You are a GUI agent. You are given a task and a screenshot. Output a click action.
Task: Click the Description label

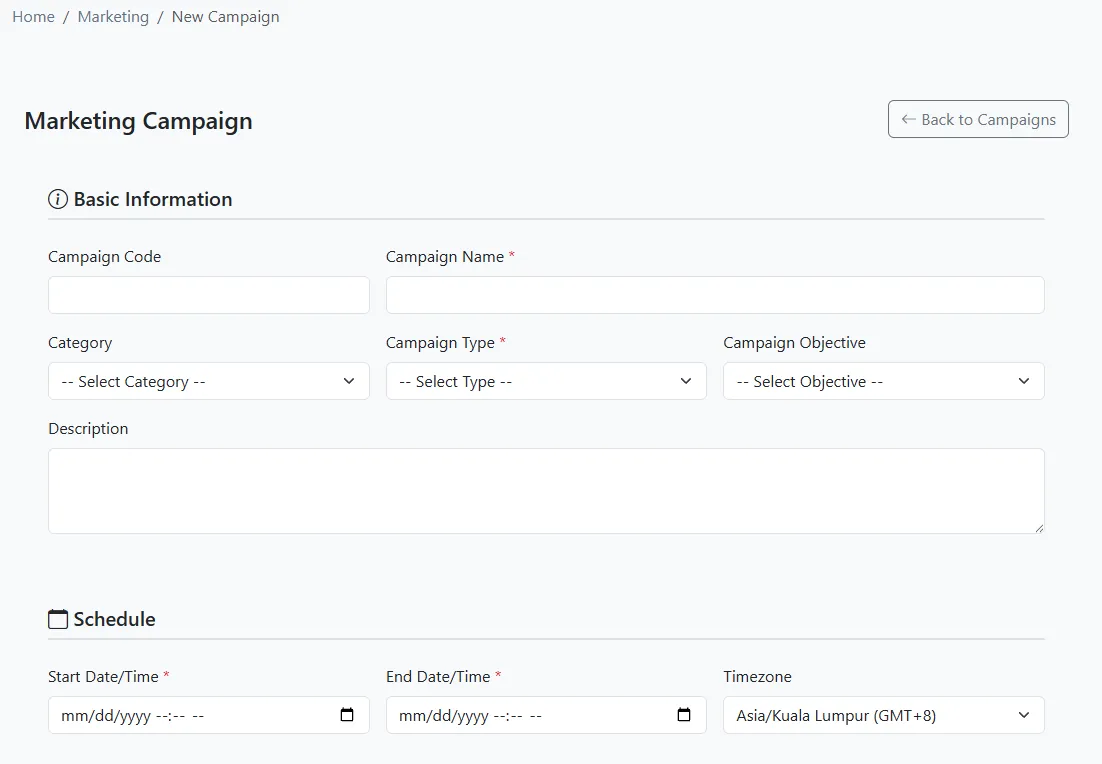coord(88,429)
